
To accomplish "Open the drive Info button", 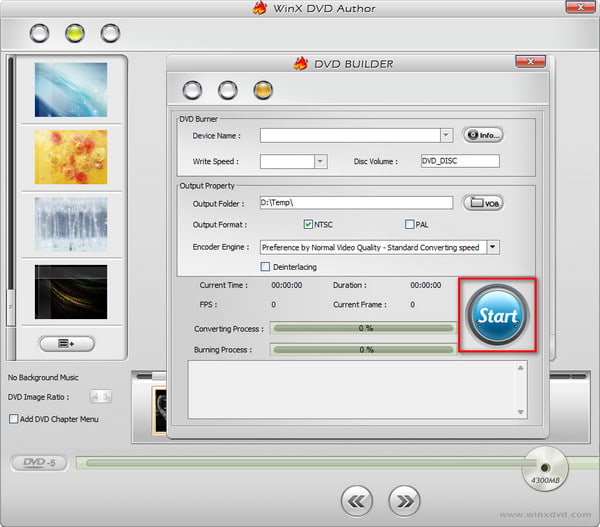I will (x=482, y=135).
